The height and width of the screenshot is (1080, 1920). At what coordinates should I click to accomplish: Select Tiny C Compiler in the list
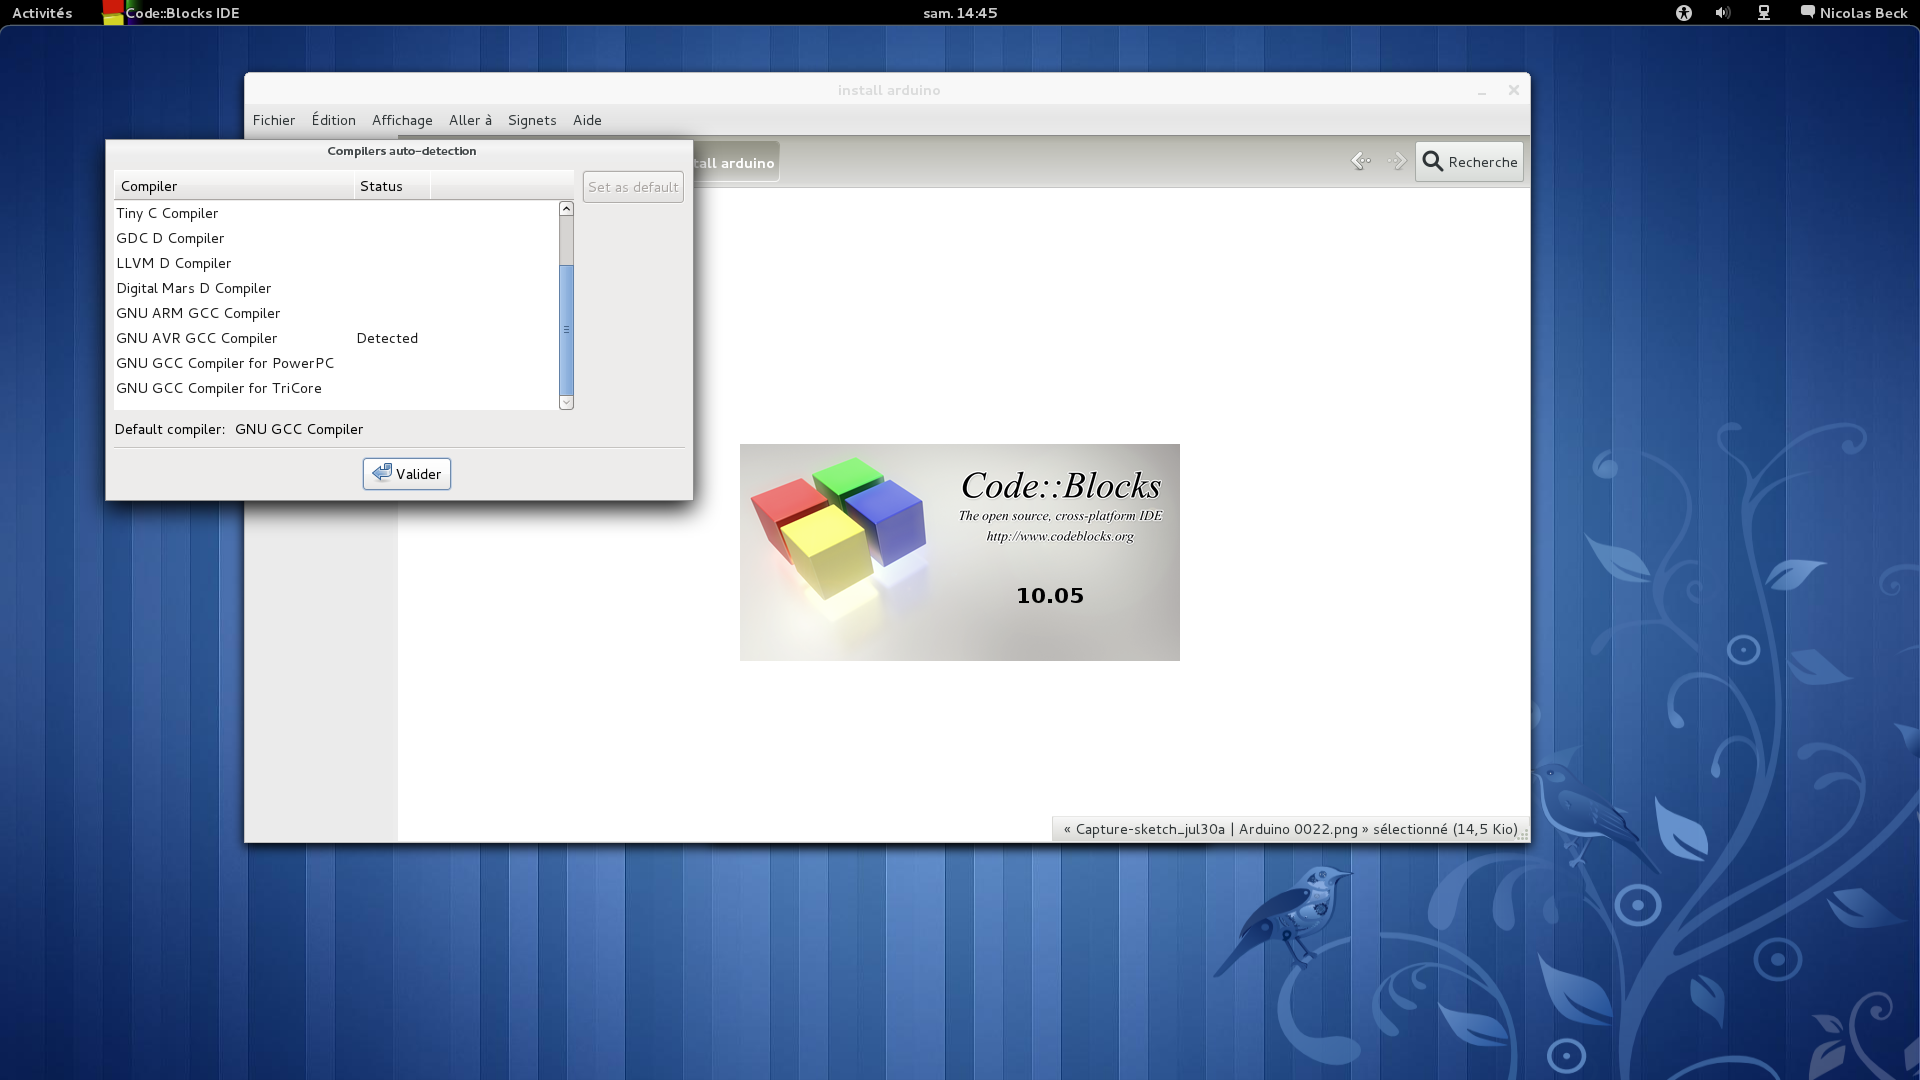pyautogui.click(x=336, y=213)
